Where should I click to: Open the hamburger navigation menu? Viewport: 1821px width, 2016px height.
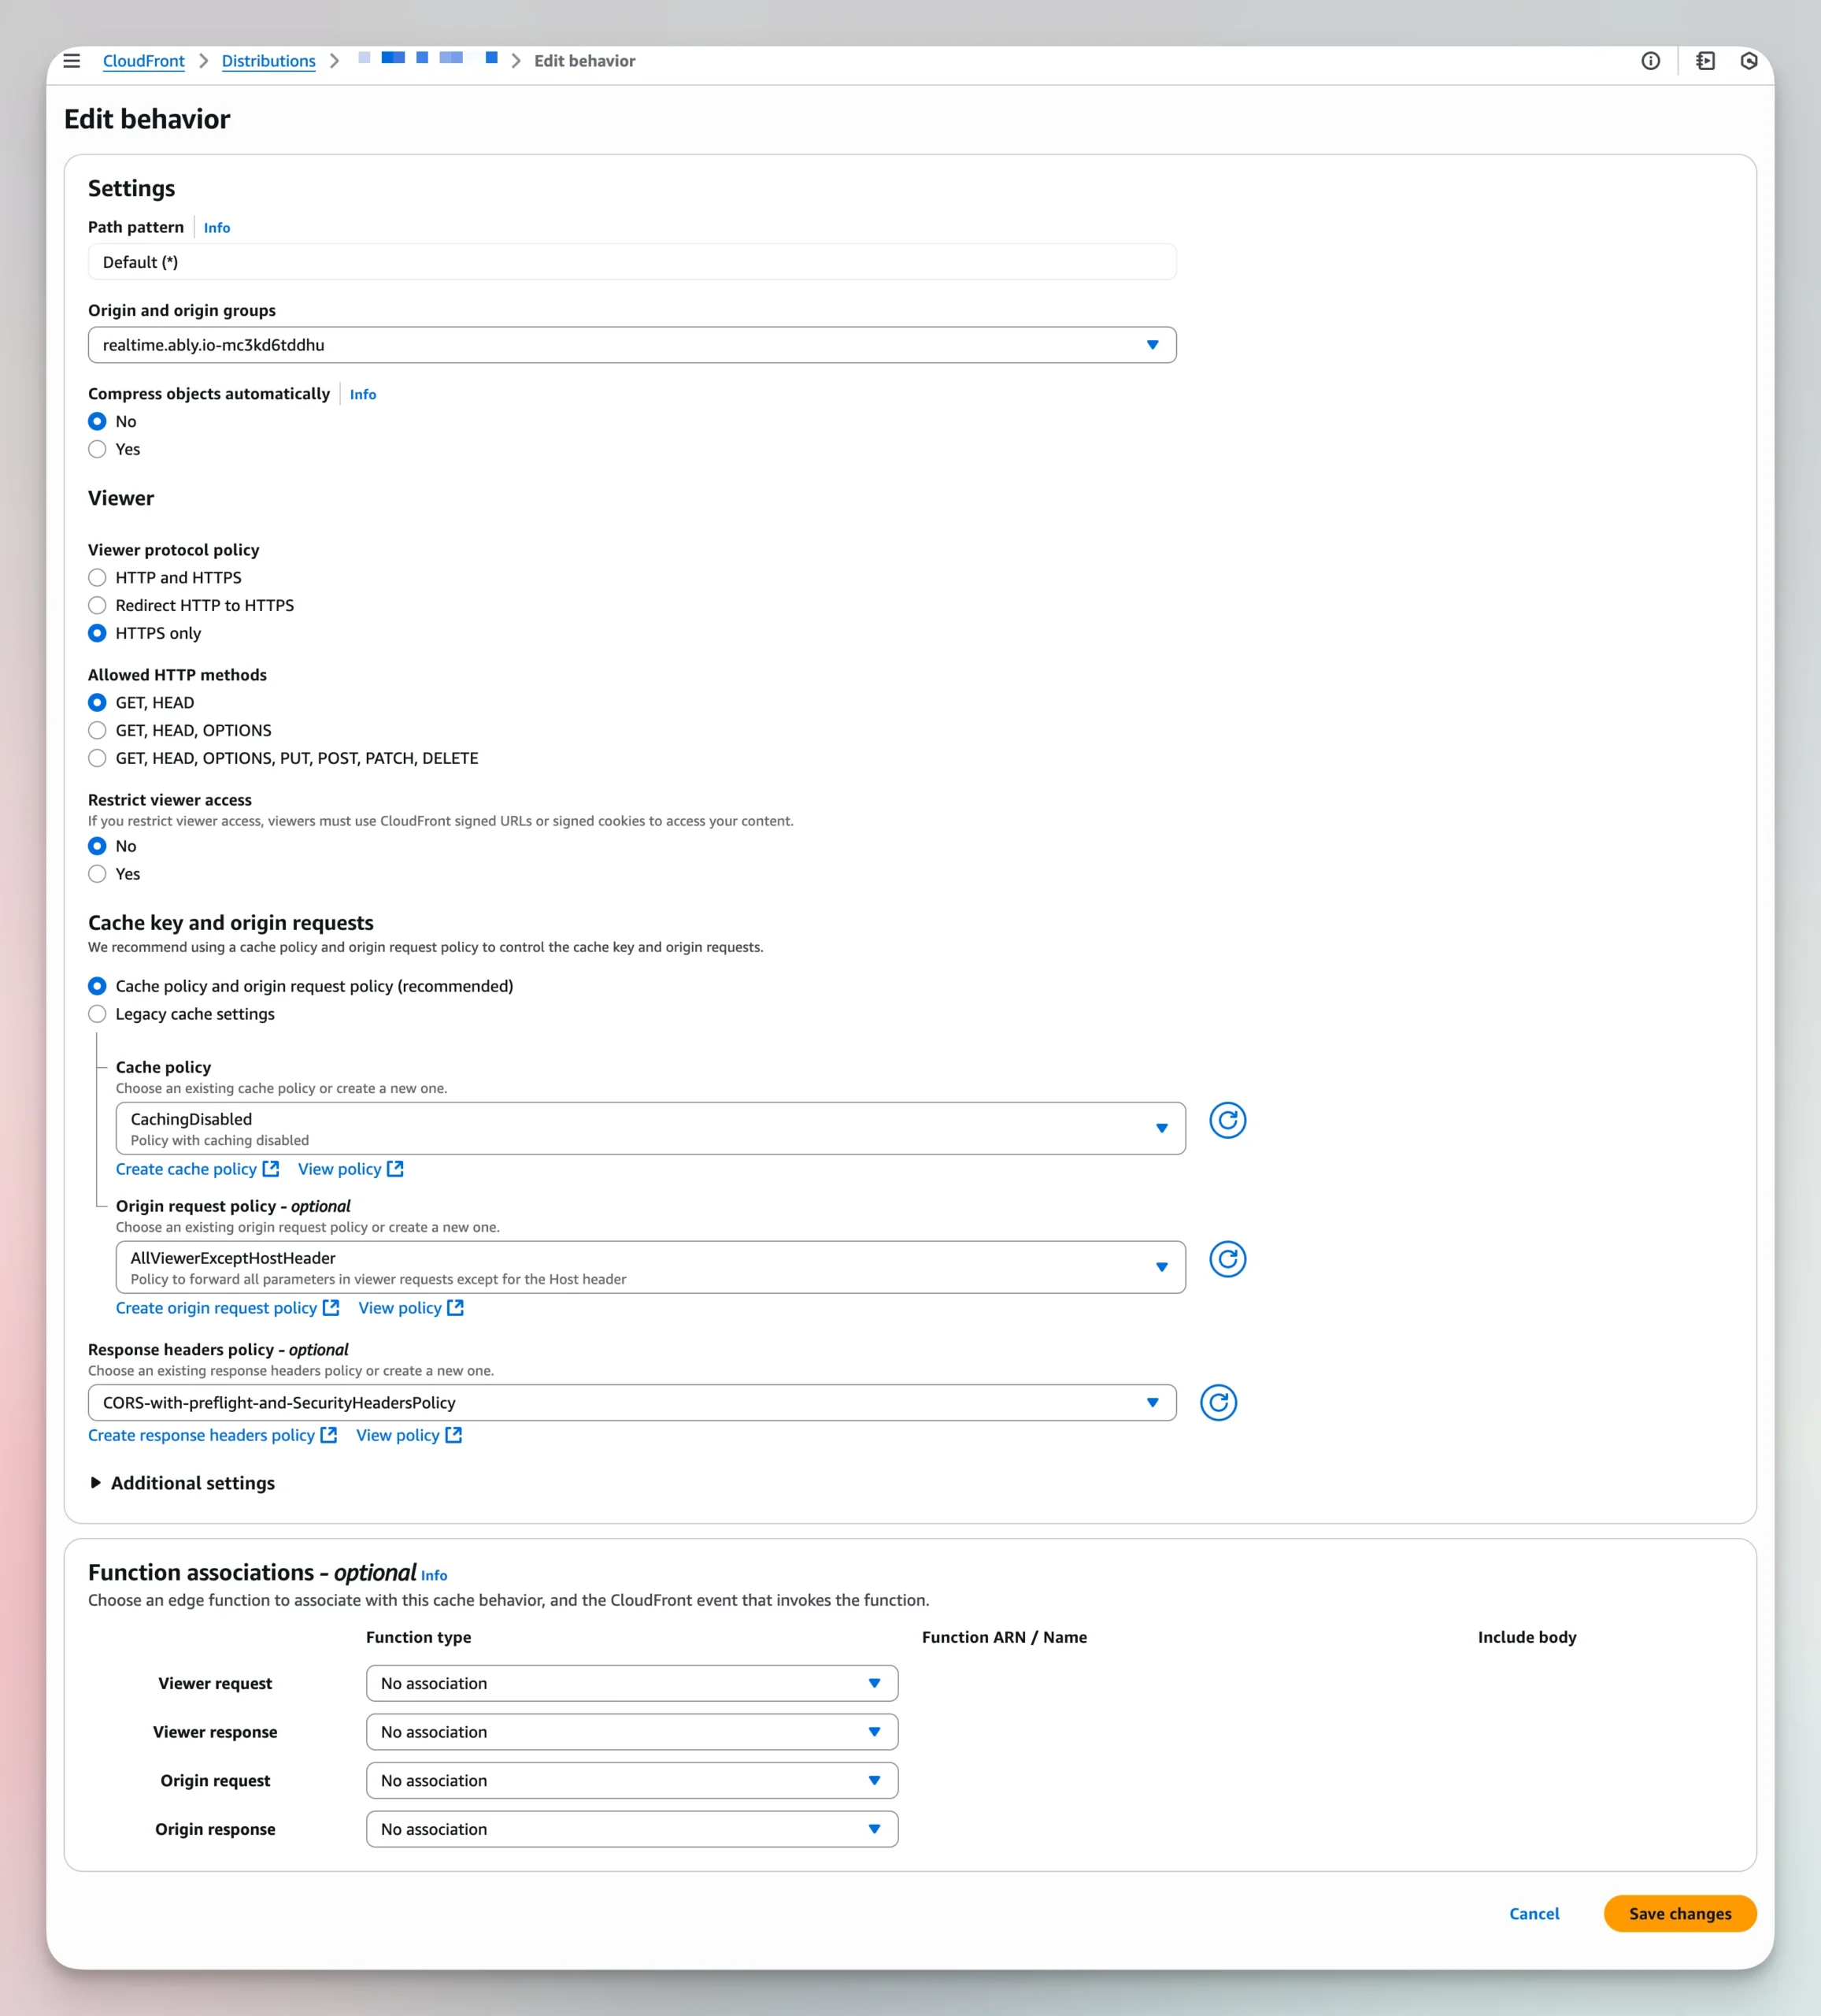point(72,61)
